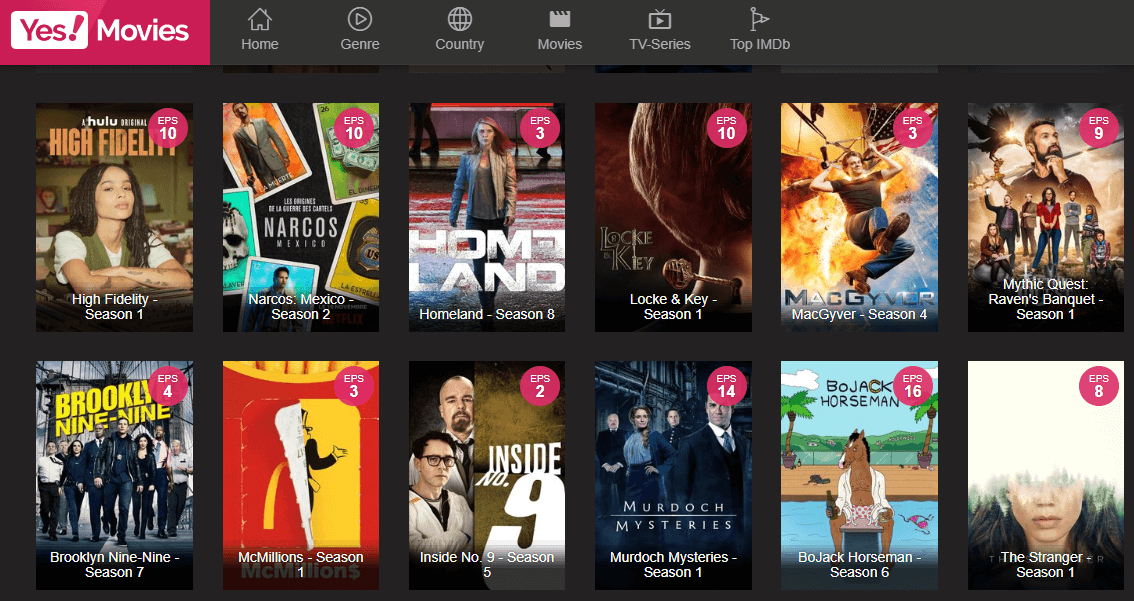Screen dimensions: 1134x601
Task: Open Homeland - Season 8 via its title link
Action: pyautogui.click(x=486, y=314)
